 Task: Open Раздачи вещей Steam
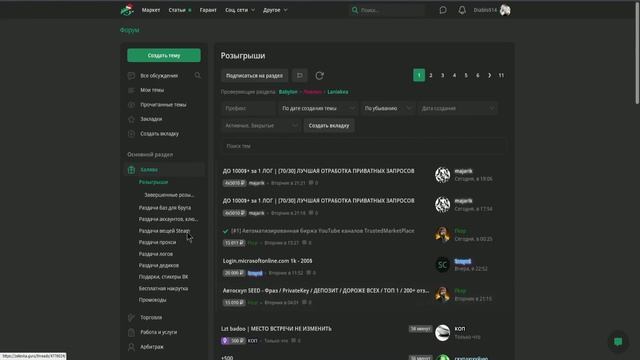164,231
